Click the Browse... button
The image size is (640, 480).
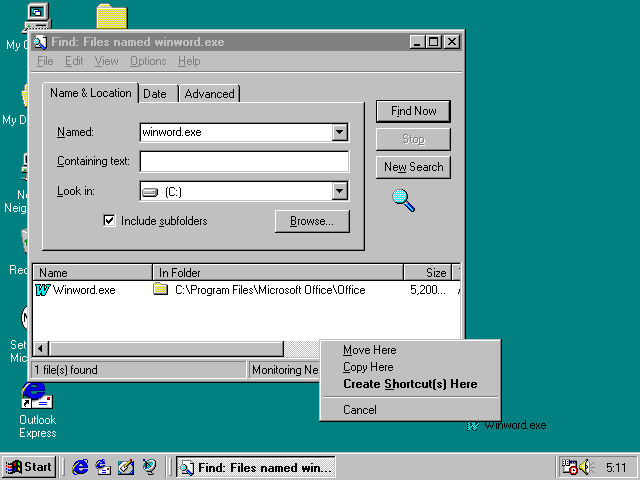click(x=311, y=221)
